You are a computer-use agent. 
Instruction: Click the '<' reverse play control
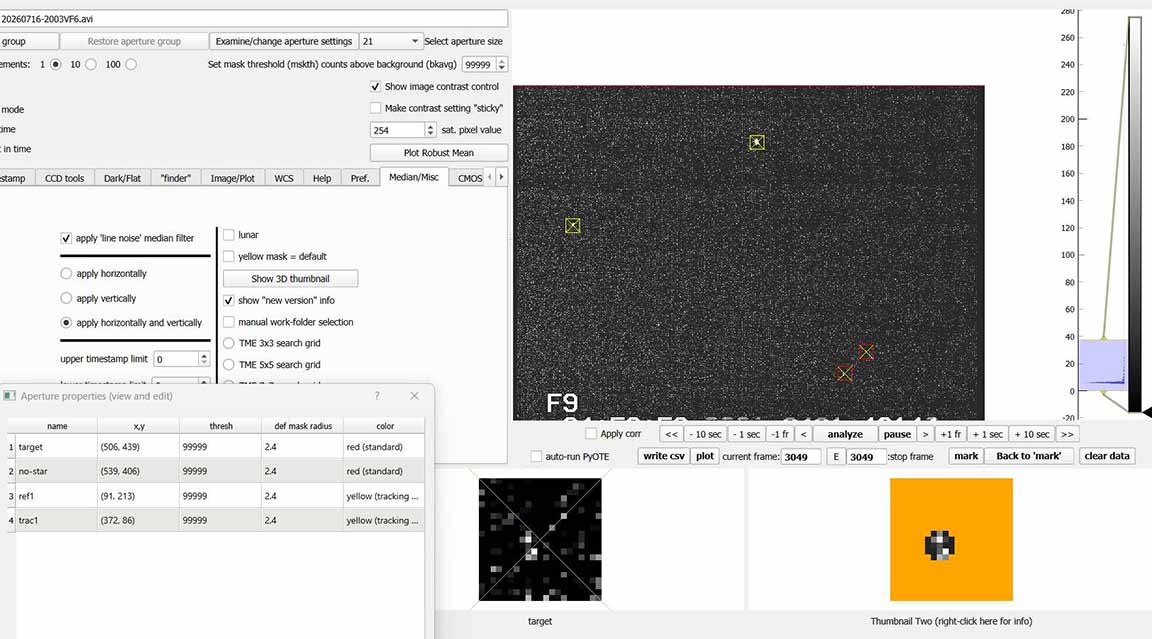(803, 434)
